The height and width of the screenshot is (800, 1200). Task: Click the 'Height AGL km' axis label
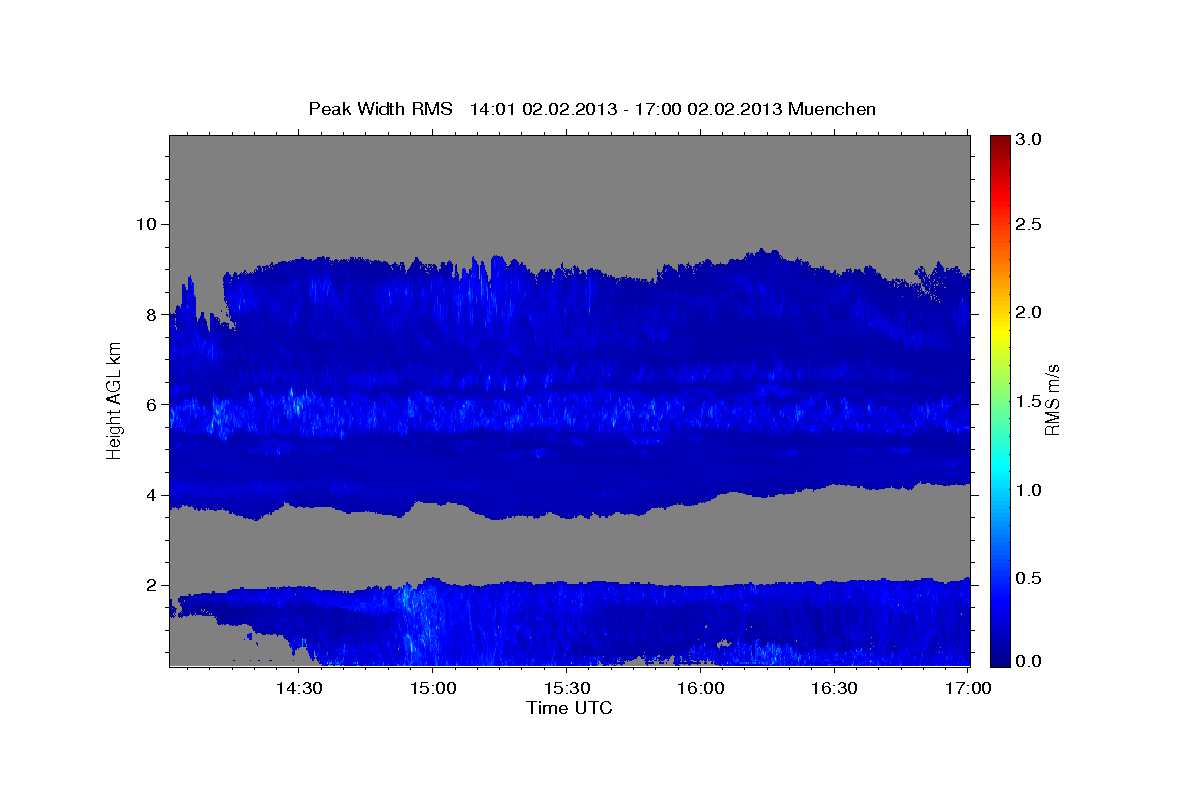[x=114, y=400]
